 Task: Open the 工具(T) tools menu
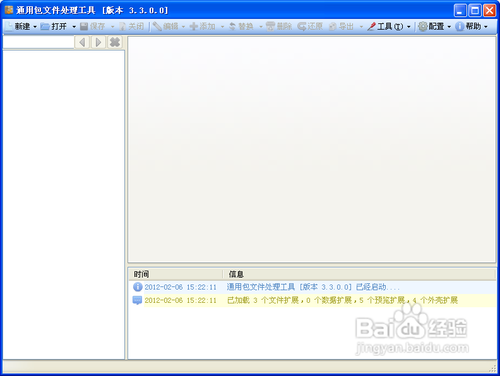point(389,26)
